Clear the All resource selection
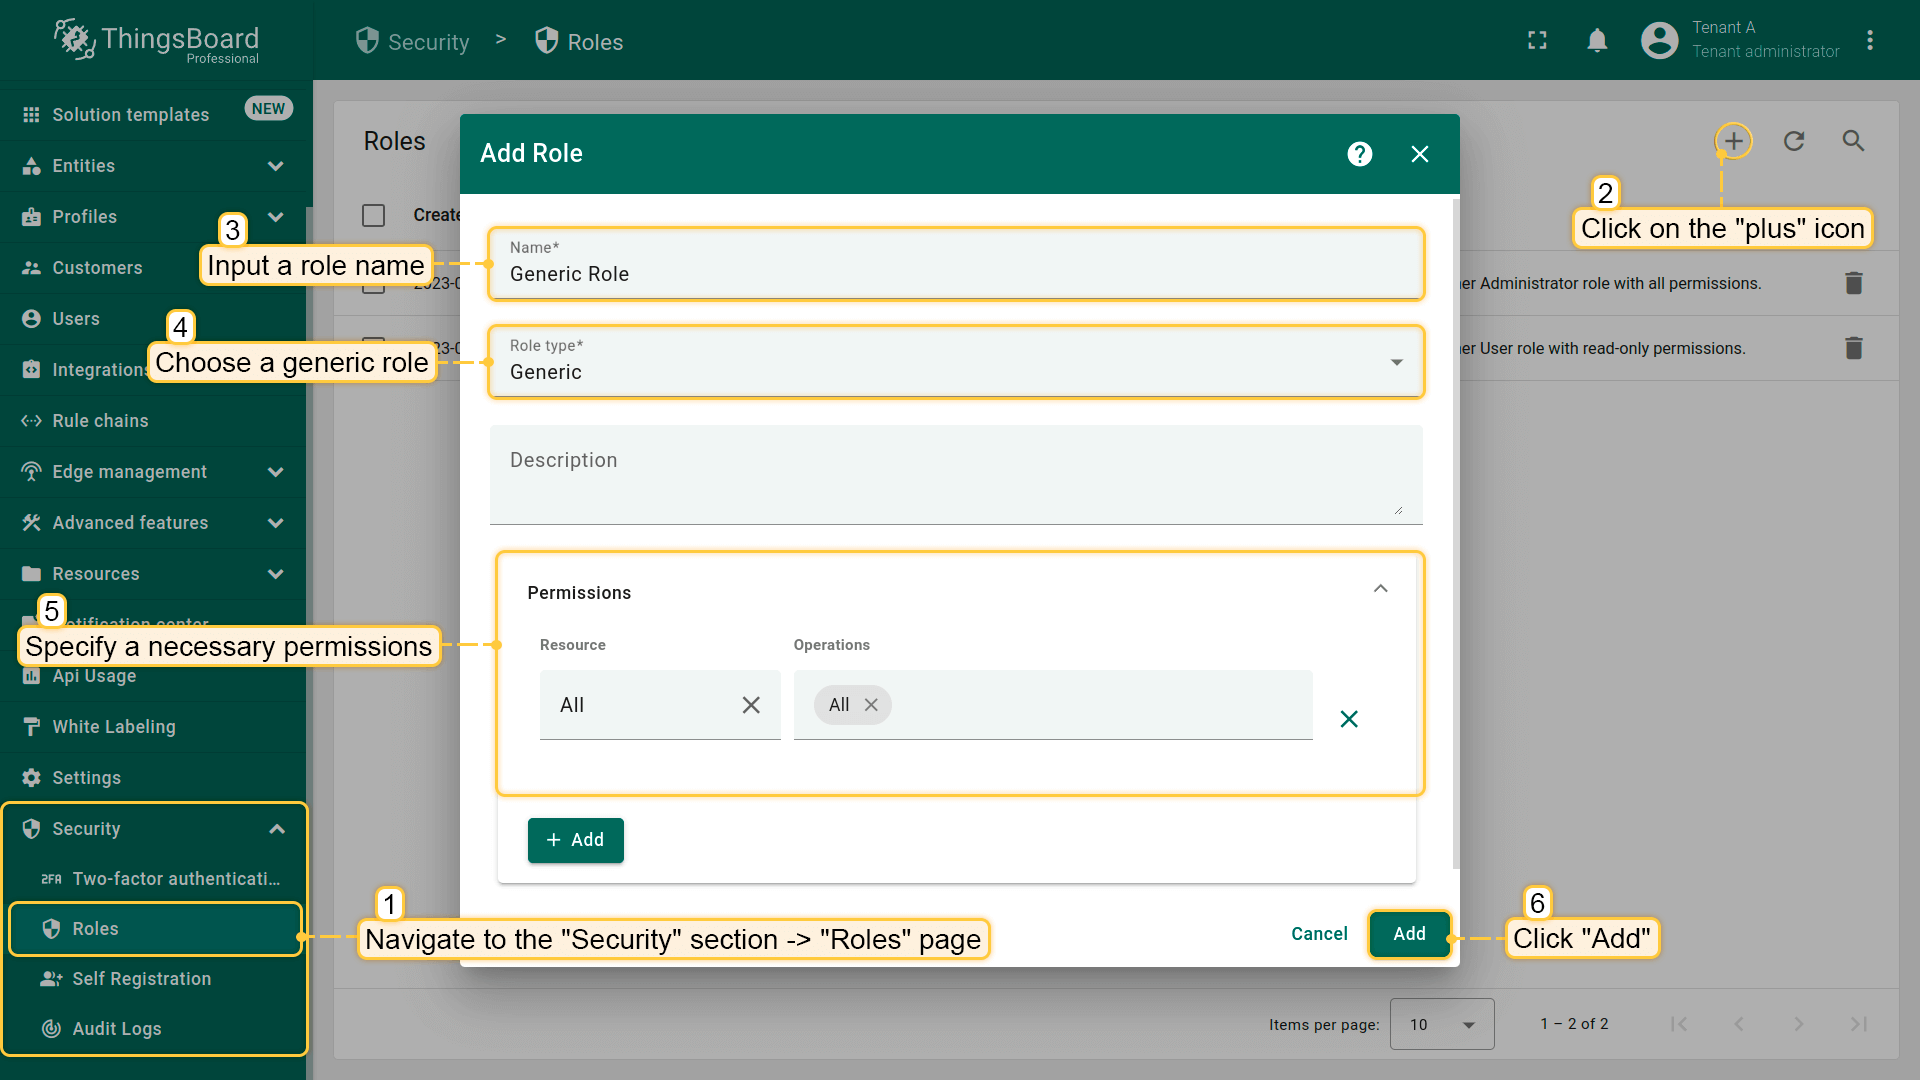 [x=751, y=705]
